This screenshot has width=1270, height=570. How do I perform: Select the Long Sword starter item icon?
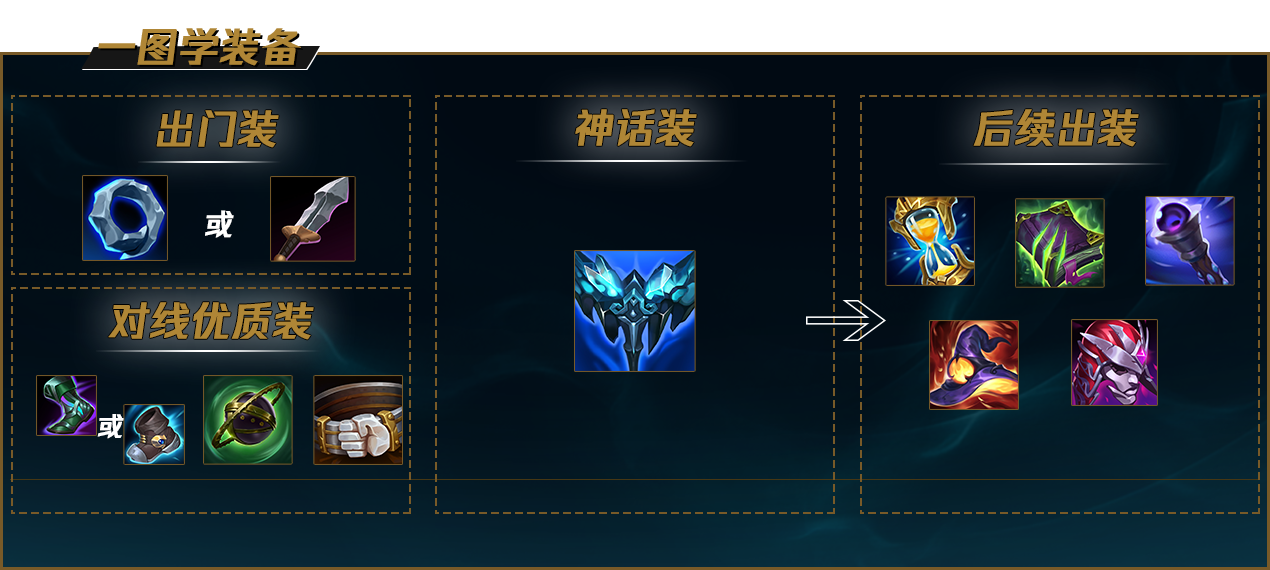(x=313, y=219)
